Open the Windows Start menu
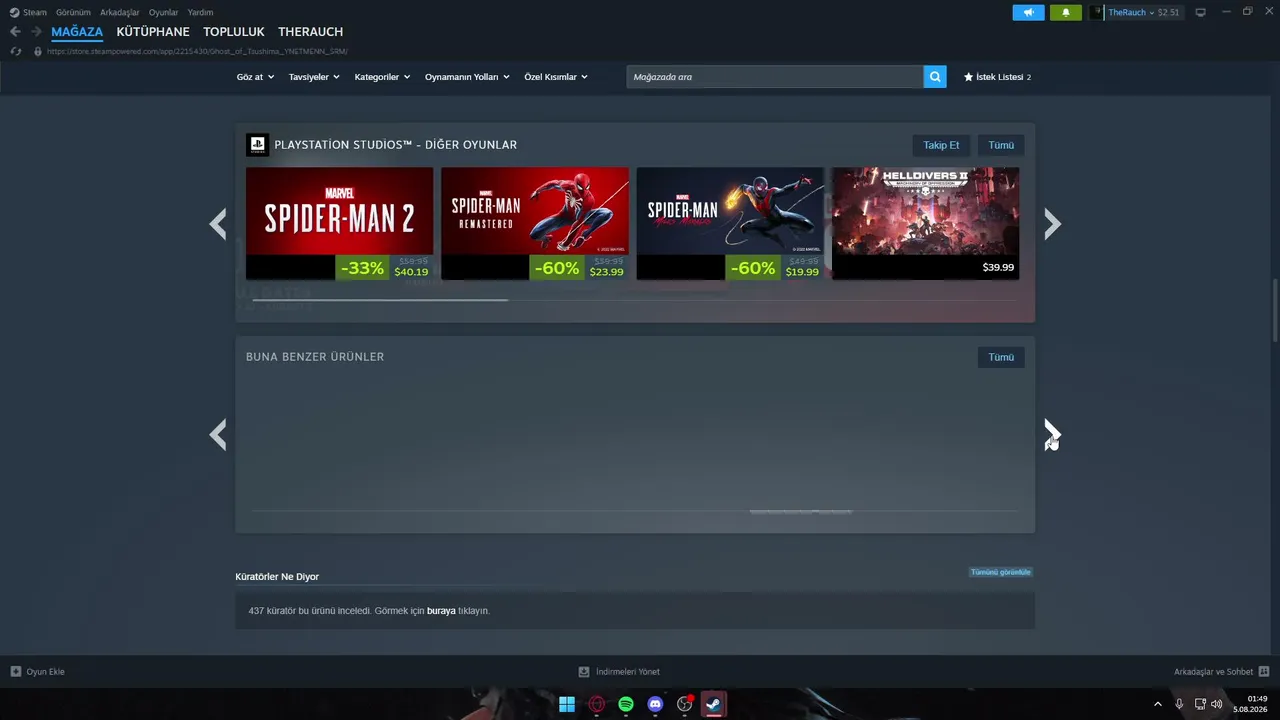 pos(567,704)
